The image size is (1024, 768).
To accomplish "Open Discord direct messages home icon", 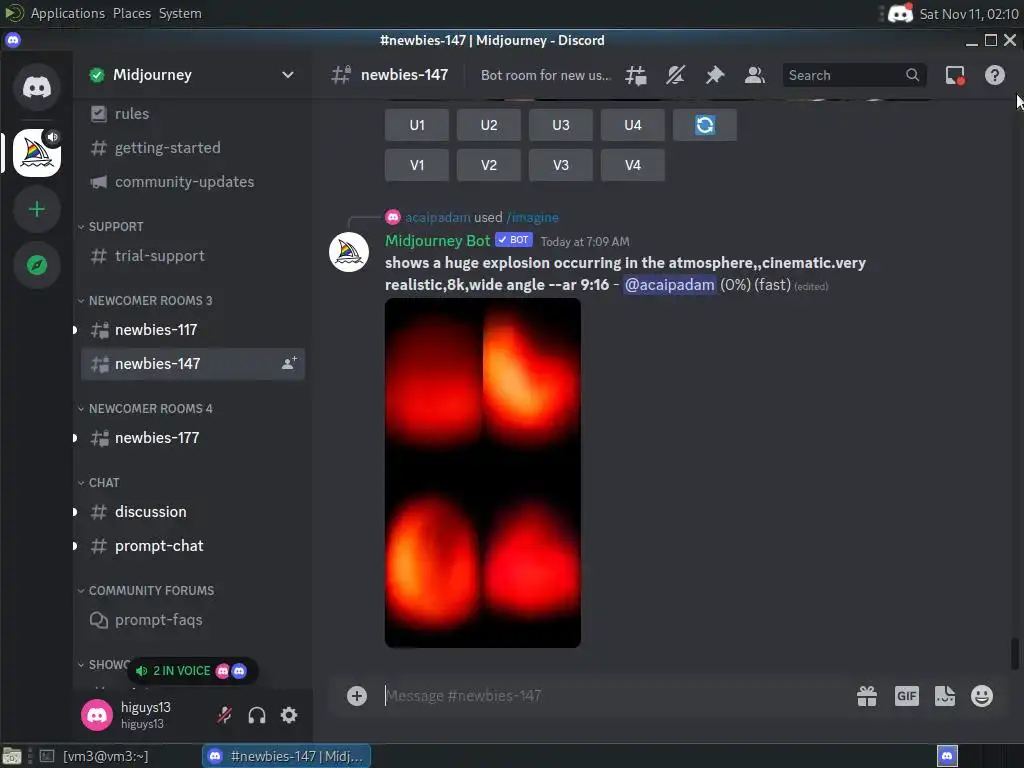I will pos(37,87).
